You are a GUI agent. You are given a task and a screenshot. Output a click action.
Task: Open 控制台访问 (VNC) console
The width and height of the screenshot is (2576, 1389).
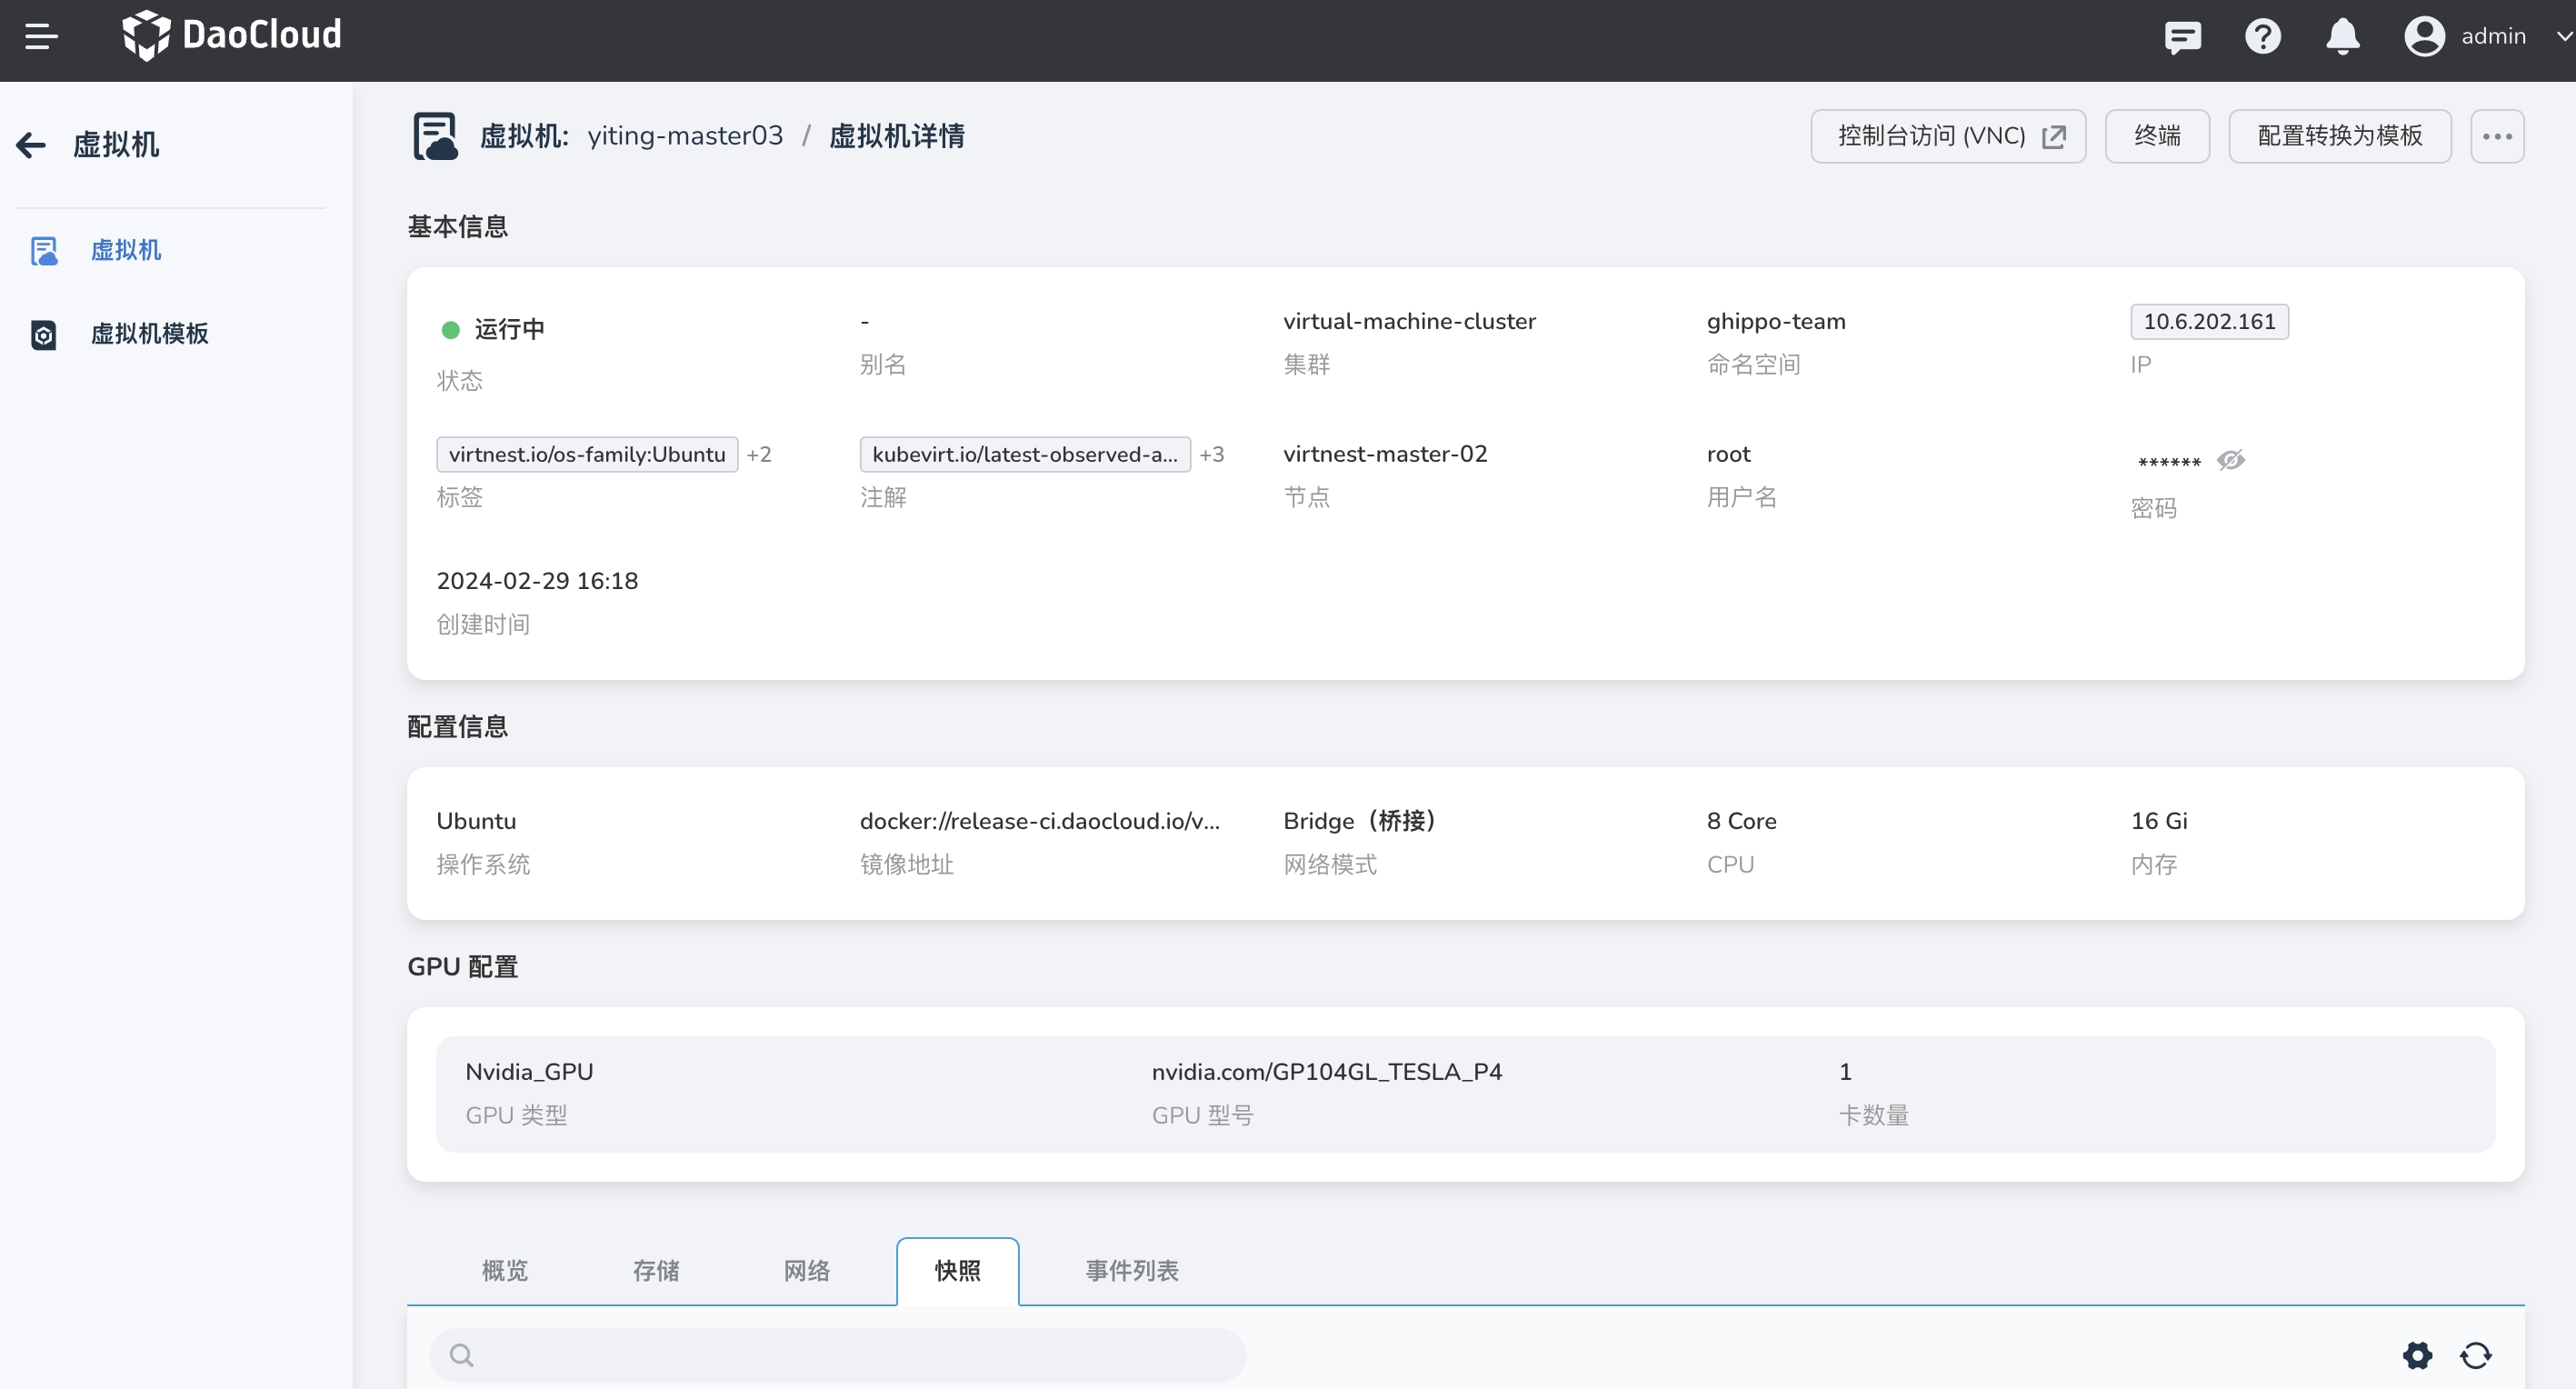coord(1947,136)
